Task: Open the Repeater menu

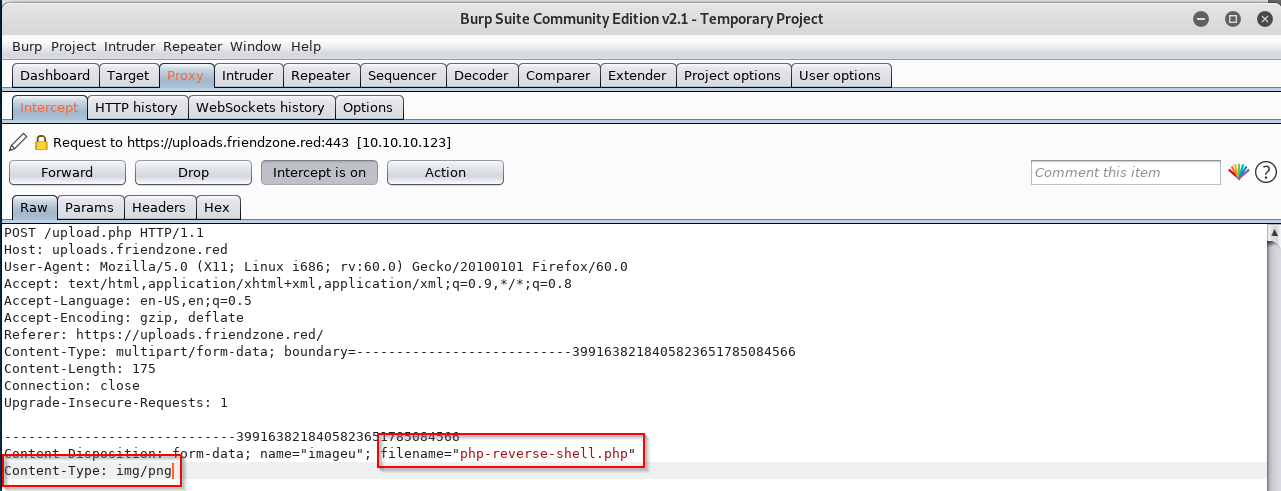Action: (x=193, y=46)
